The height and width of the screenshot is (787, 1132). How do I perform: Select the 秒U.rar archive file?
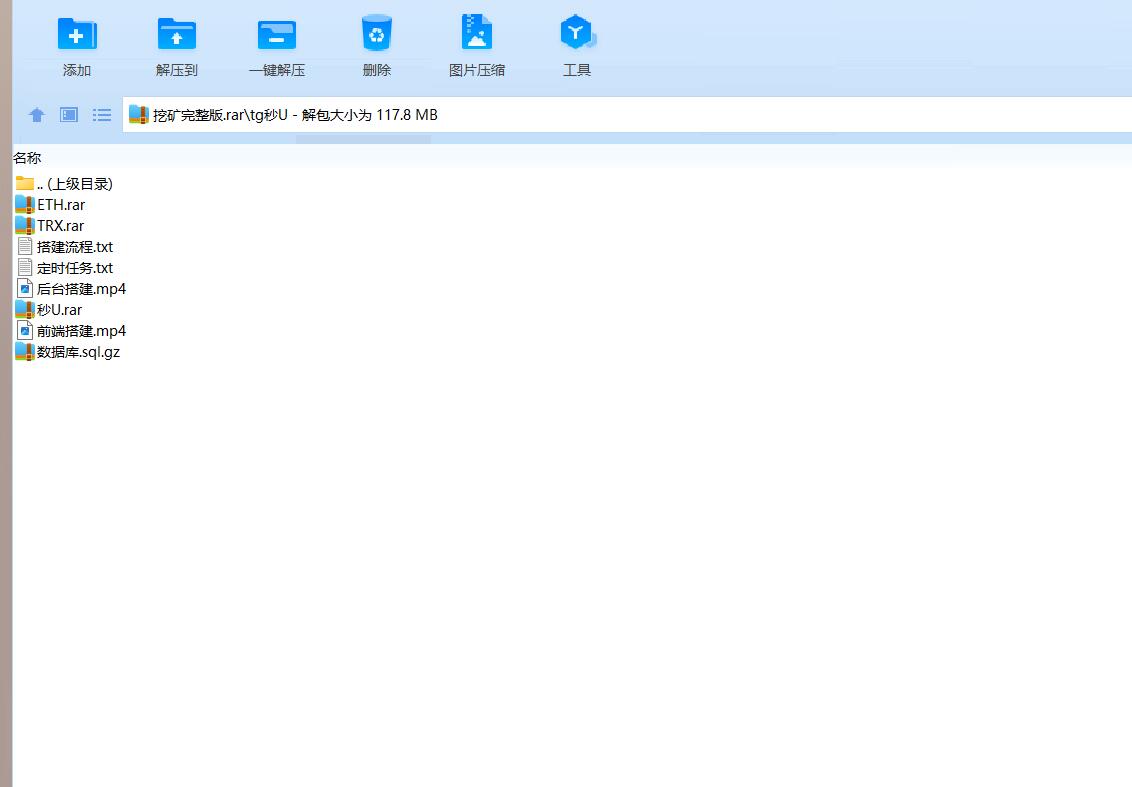tap(59, 310)
